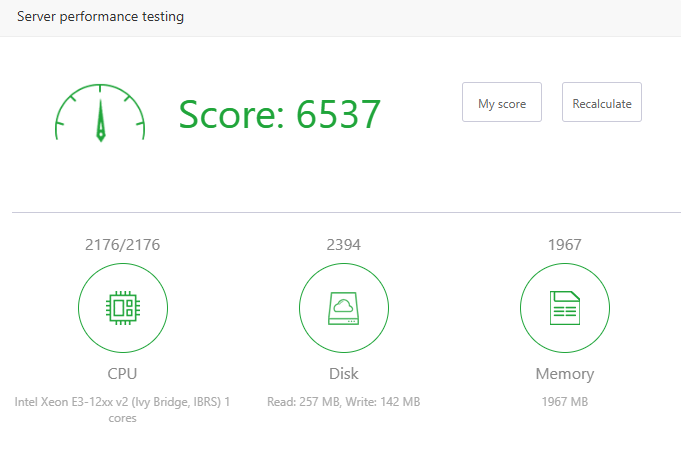681x458 pixels.
Task: Click the CPU chip icon
Action: tap(123, 309)
